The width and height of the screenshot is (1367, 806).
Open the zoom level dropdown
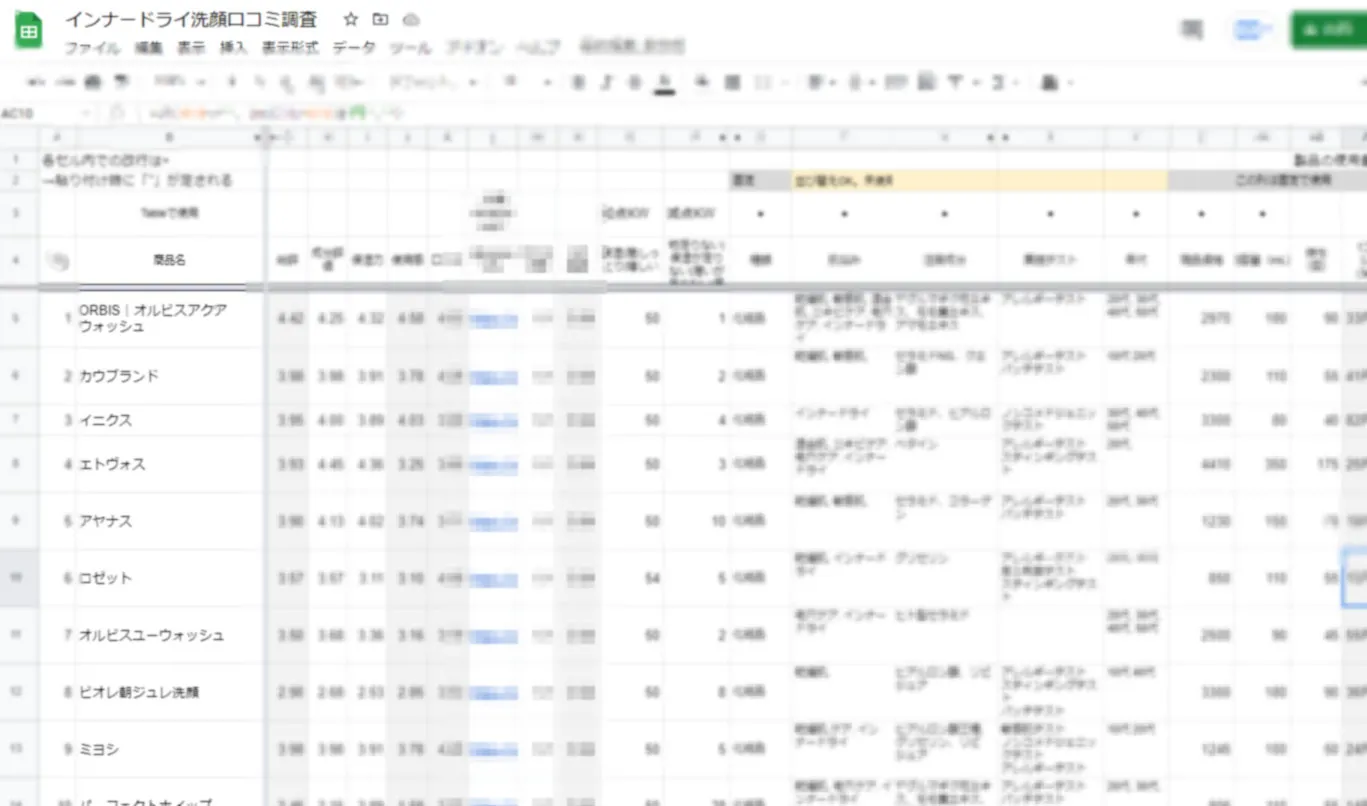180,82
